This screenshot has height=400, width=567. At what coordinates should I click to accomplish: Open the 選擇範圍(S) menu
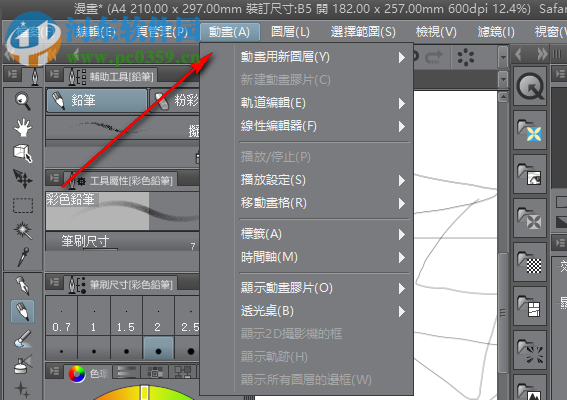[363, 32]
